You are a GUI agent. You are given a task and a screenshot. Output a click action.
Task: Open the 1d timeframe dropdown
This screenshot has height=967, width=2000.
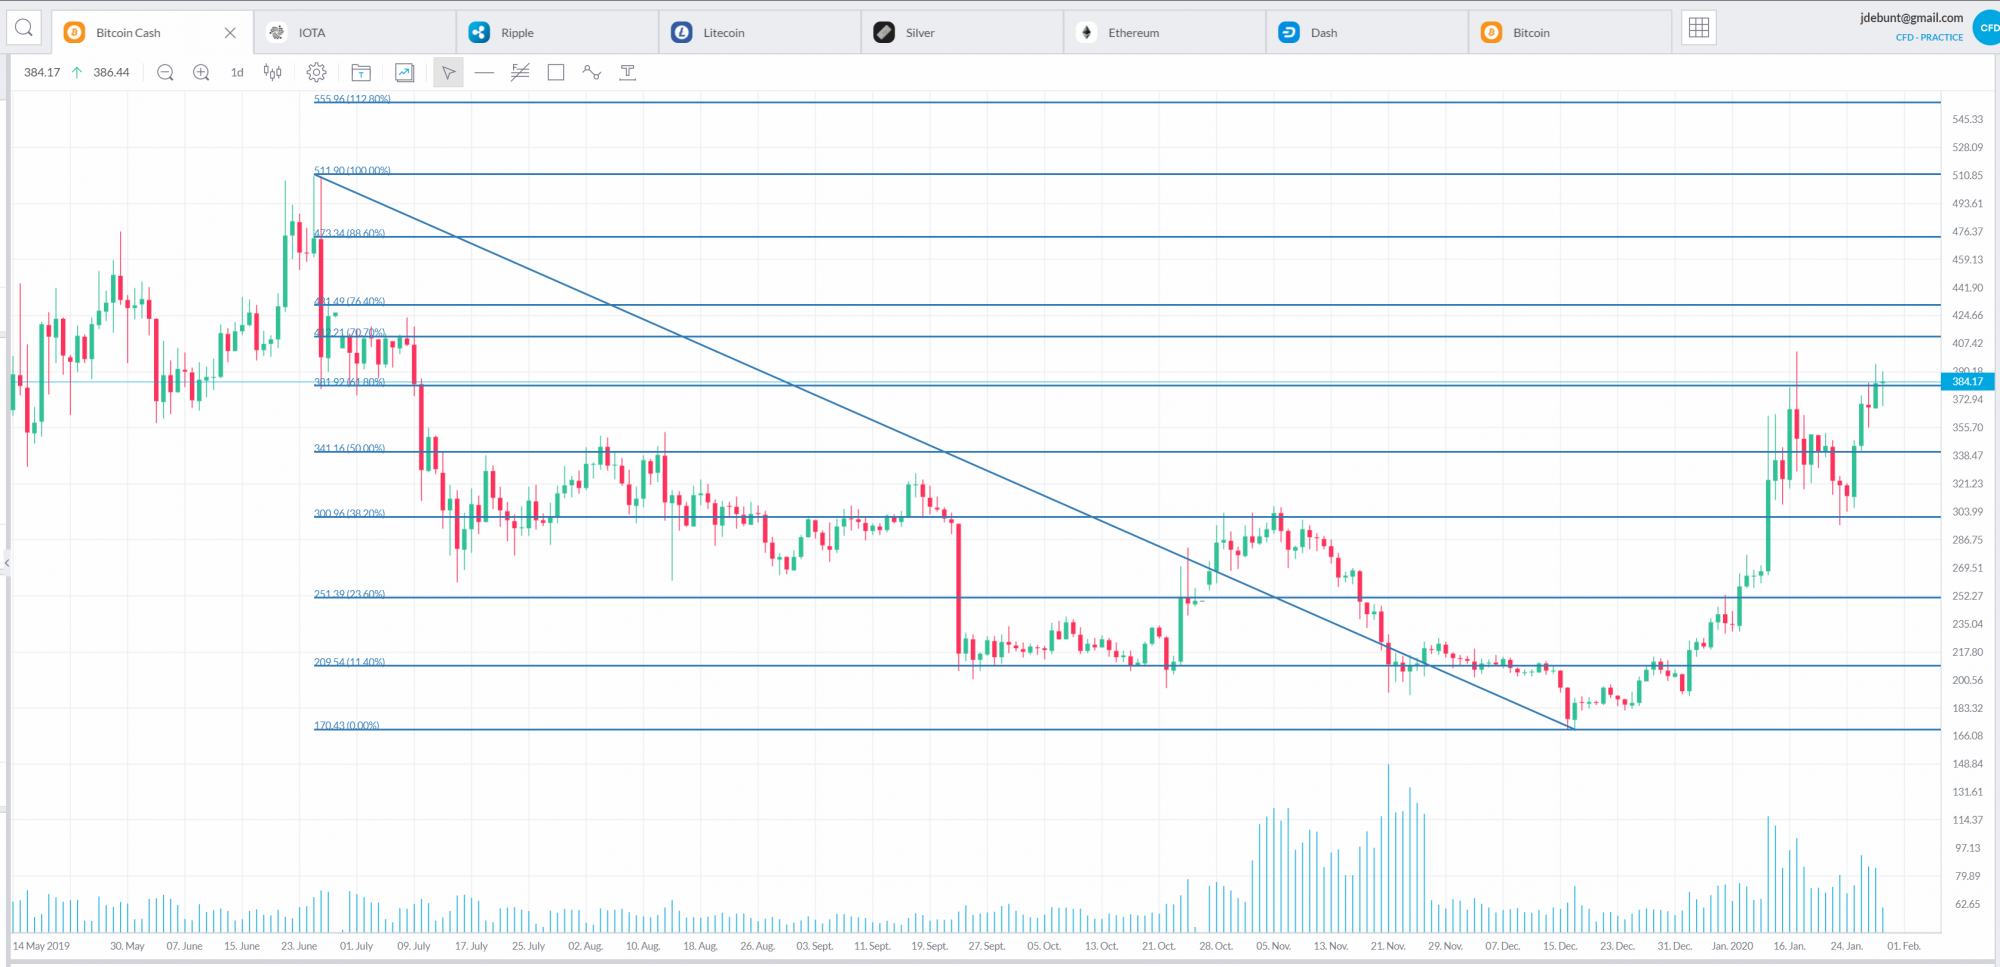237,72
